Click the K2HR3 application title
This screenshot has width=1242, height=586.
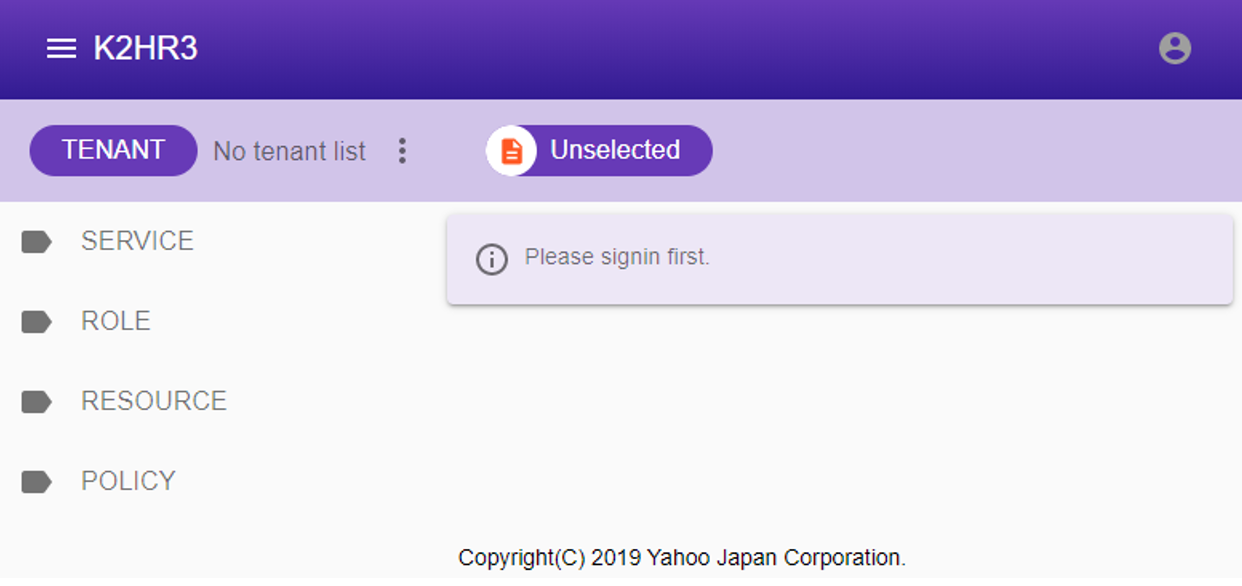pos(146,48)
